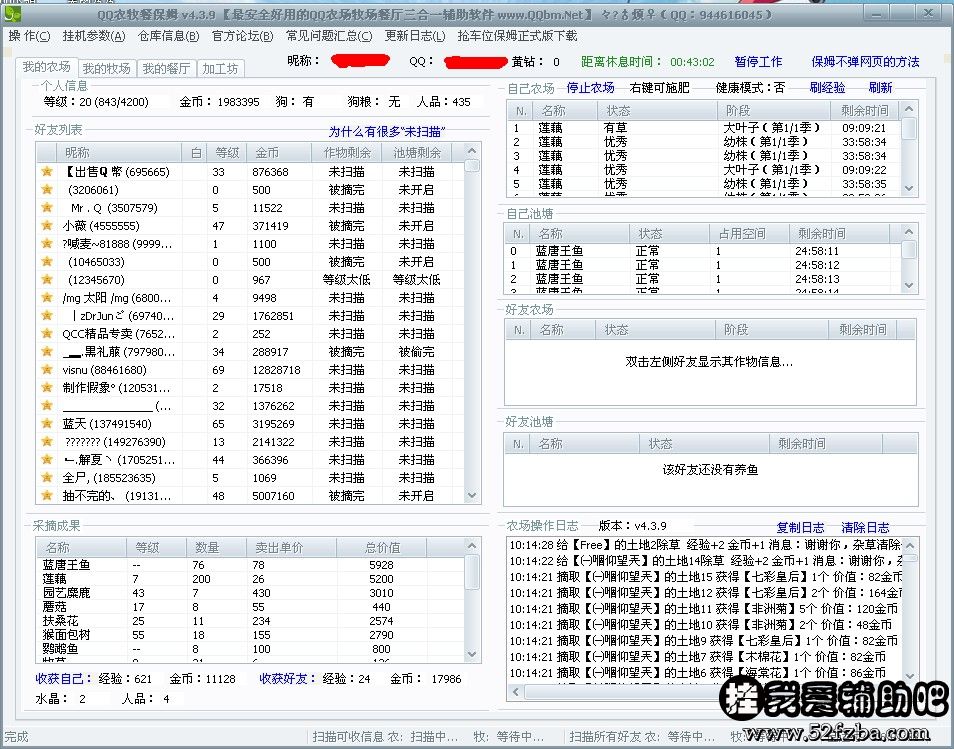Click the own pond list scrollbar down arrow
This screenshot has width=954, height=749.
coord(909,285)
